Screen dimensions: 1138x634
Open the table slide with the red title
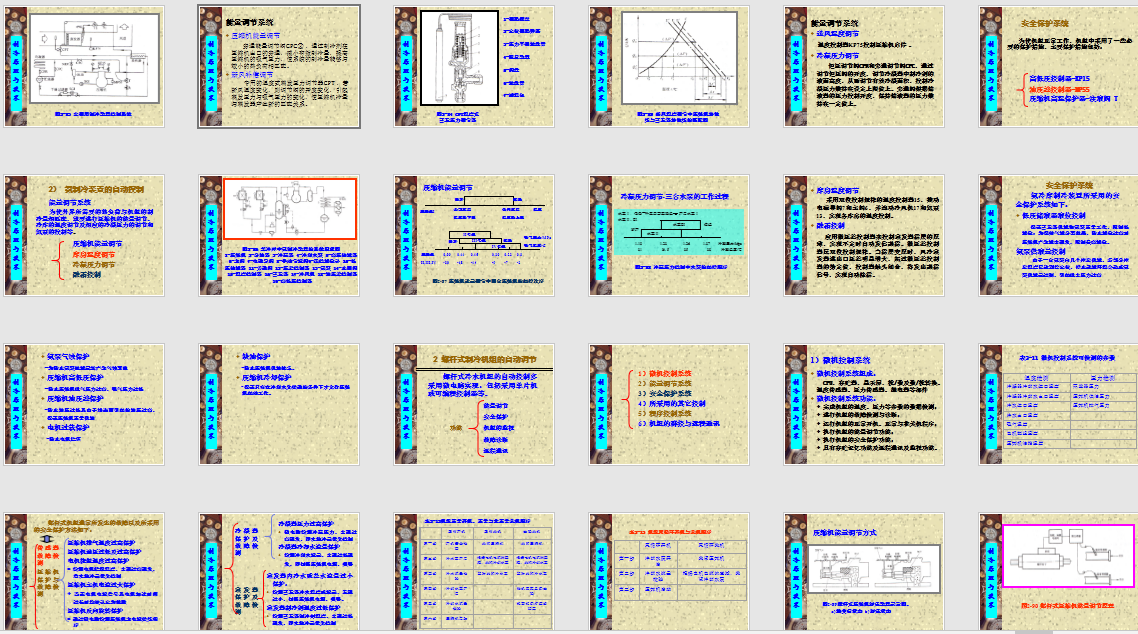pos(668,571)
